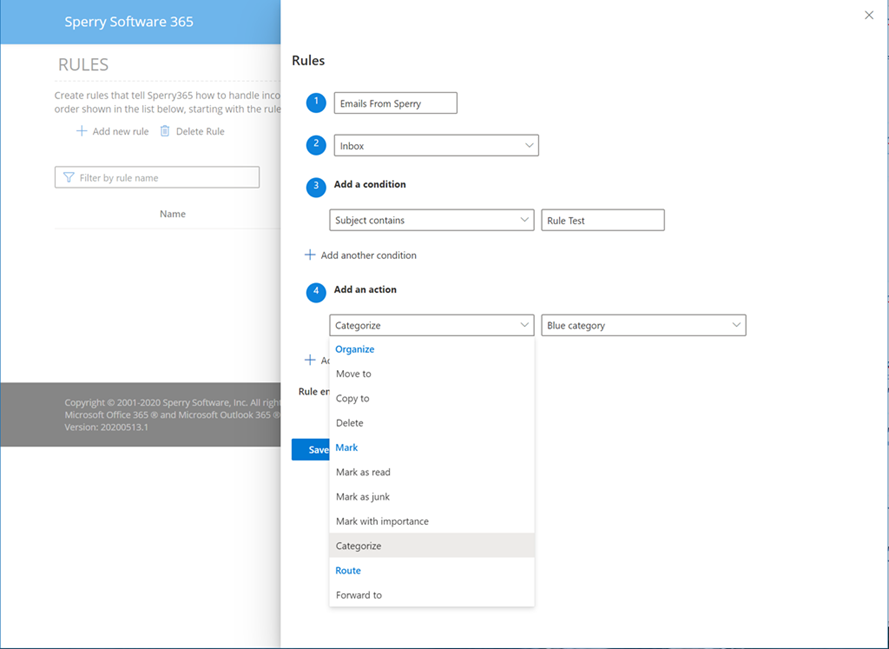Choose 'Copy to' action
Screen dimensions: 889x649
tap(431, 398)
